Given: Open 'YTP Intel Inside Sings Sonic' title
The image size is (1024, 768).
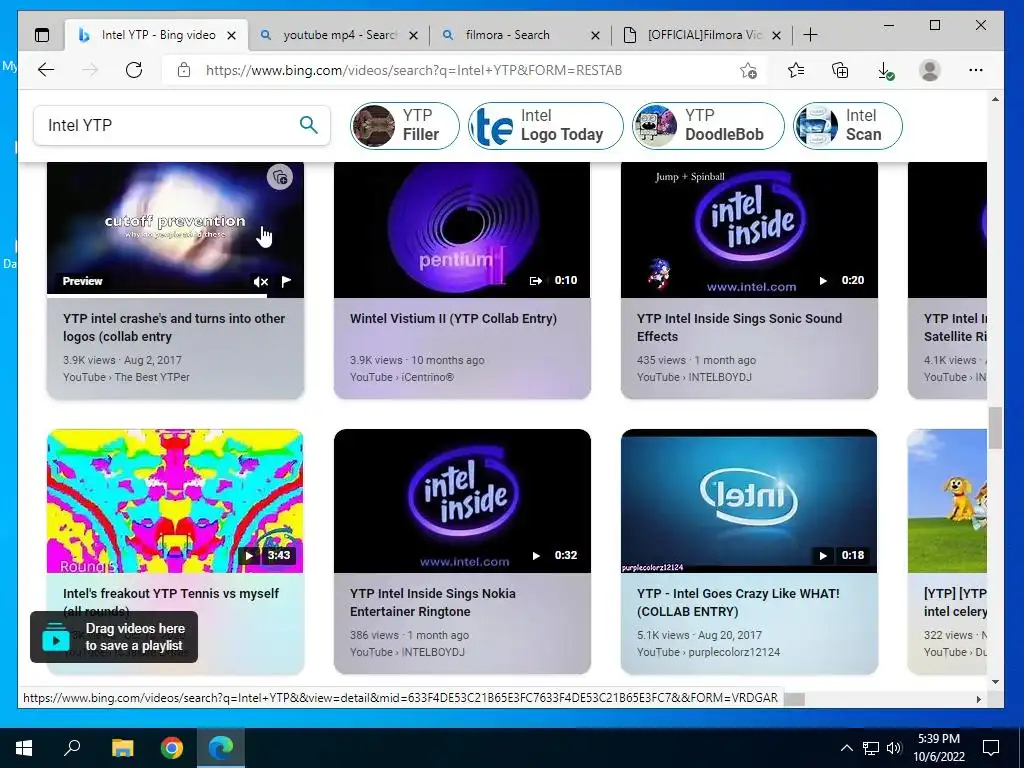Looking at the screenshot, I should [x=739, y=327].
